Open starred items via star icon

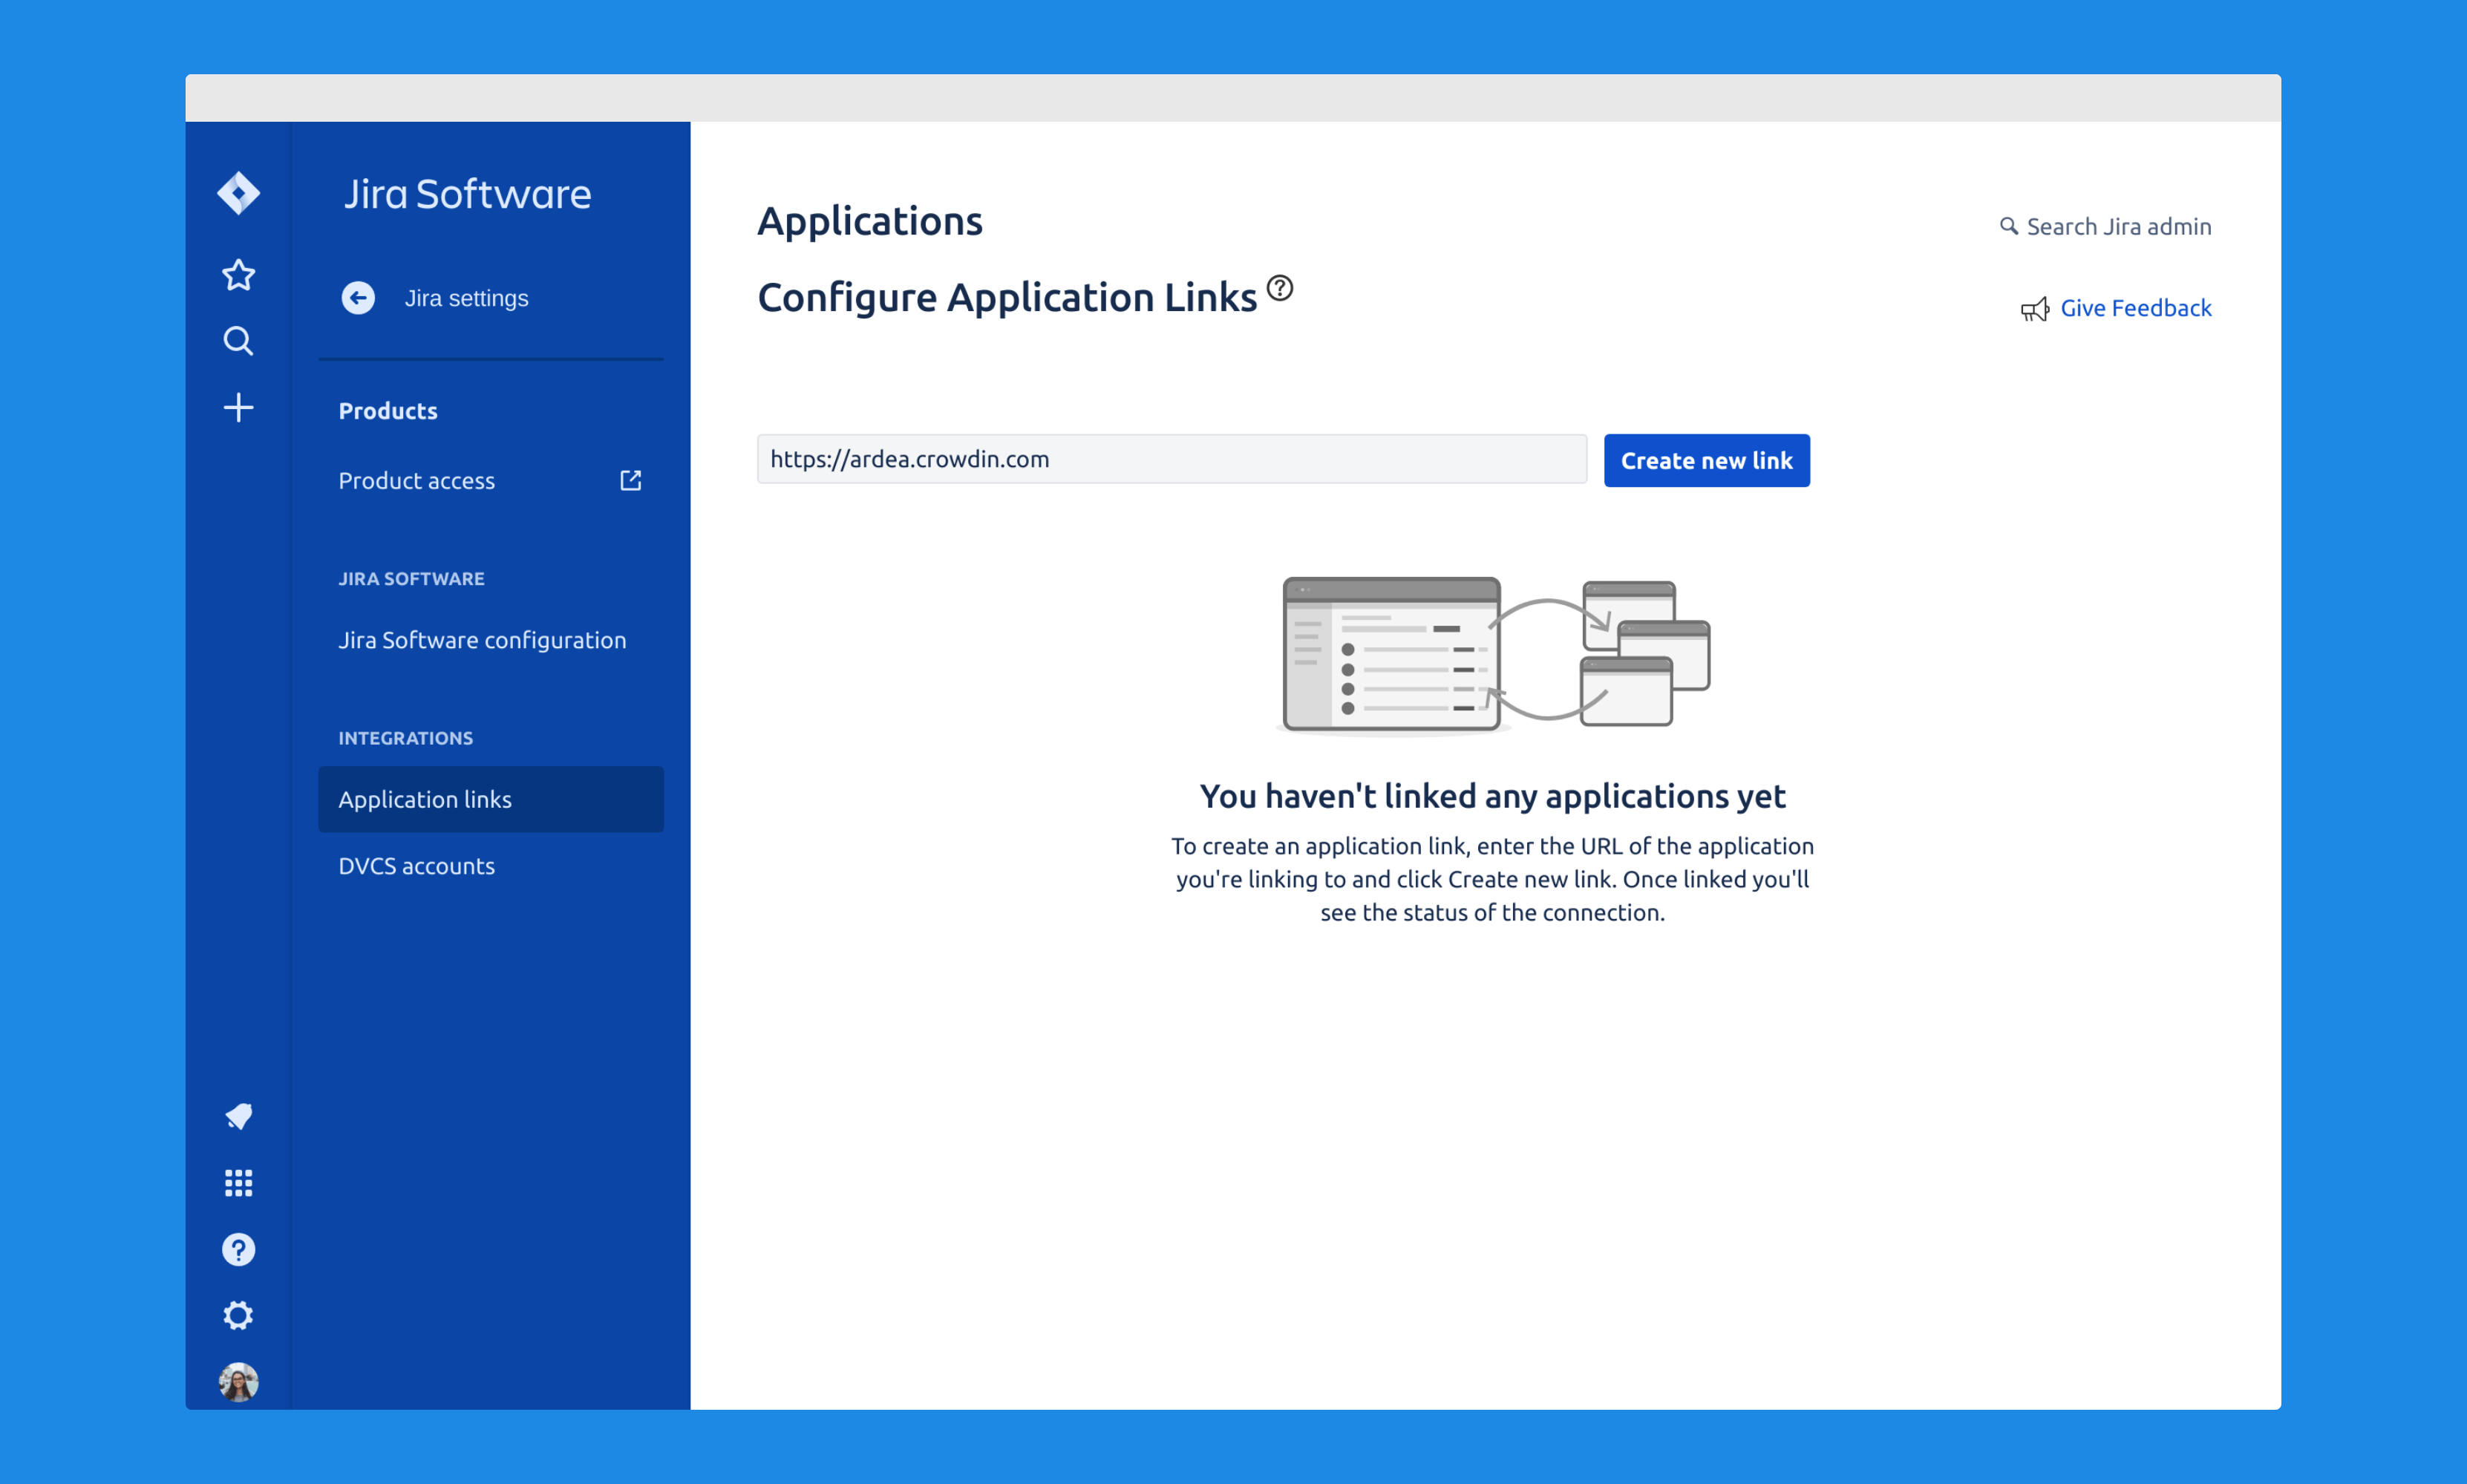coord(238,274)
